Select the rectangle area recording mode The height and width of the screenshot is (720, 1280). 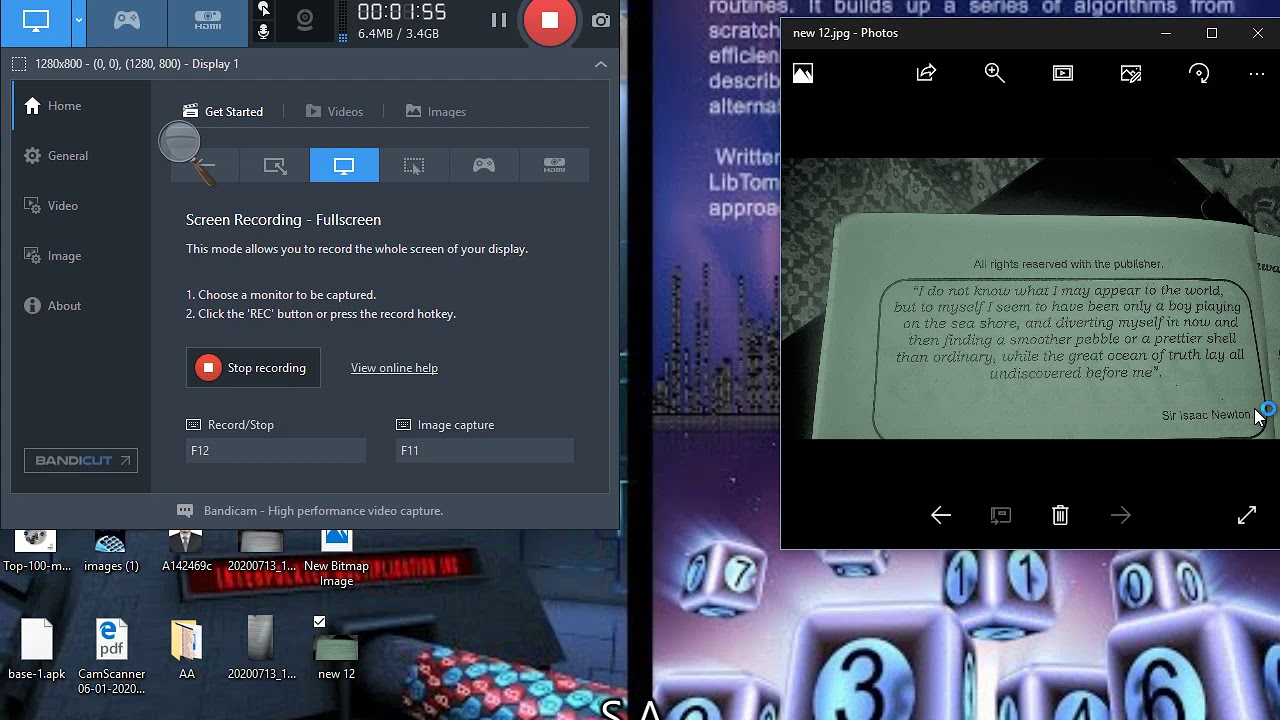(275, 166)
